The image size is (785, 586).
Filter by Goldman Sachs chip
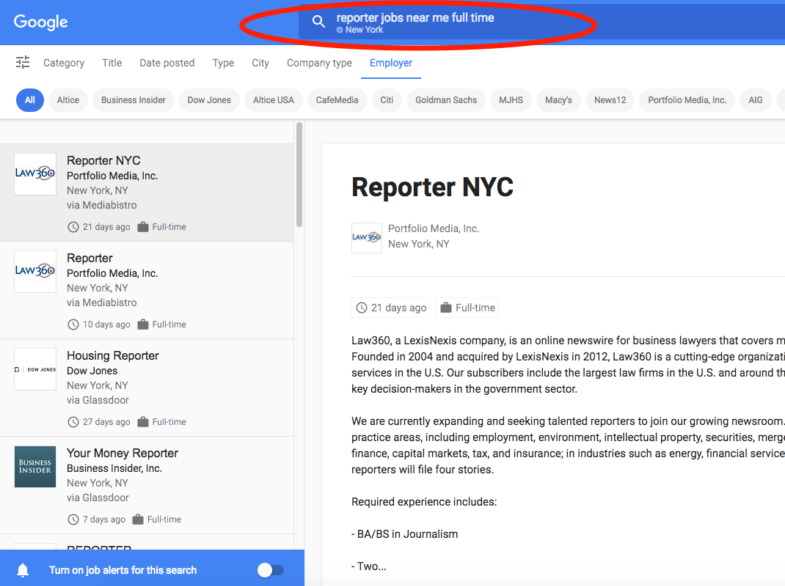(x=446, y=100)
